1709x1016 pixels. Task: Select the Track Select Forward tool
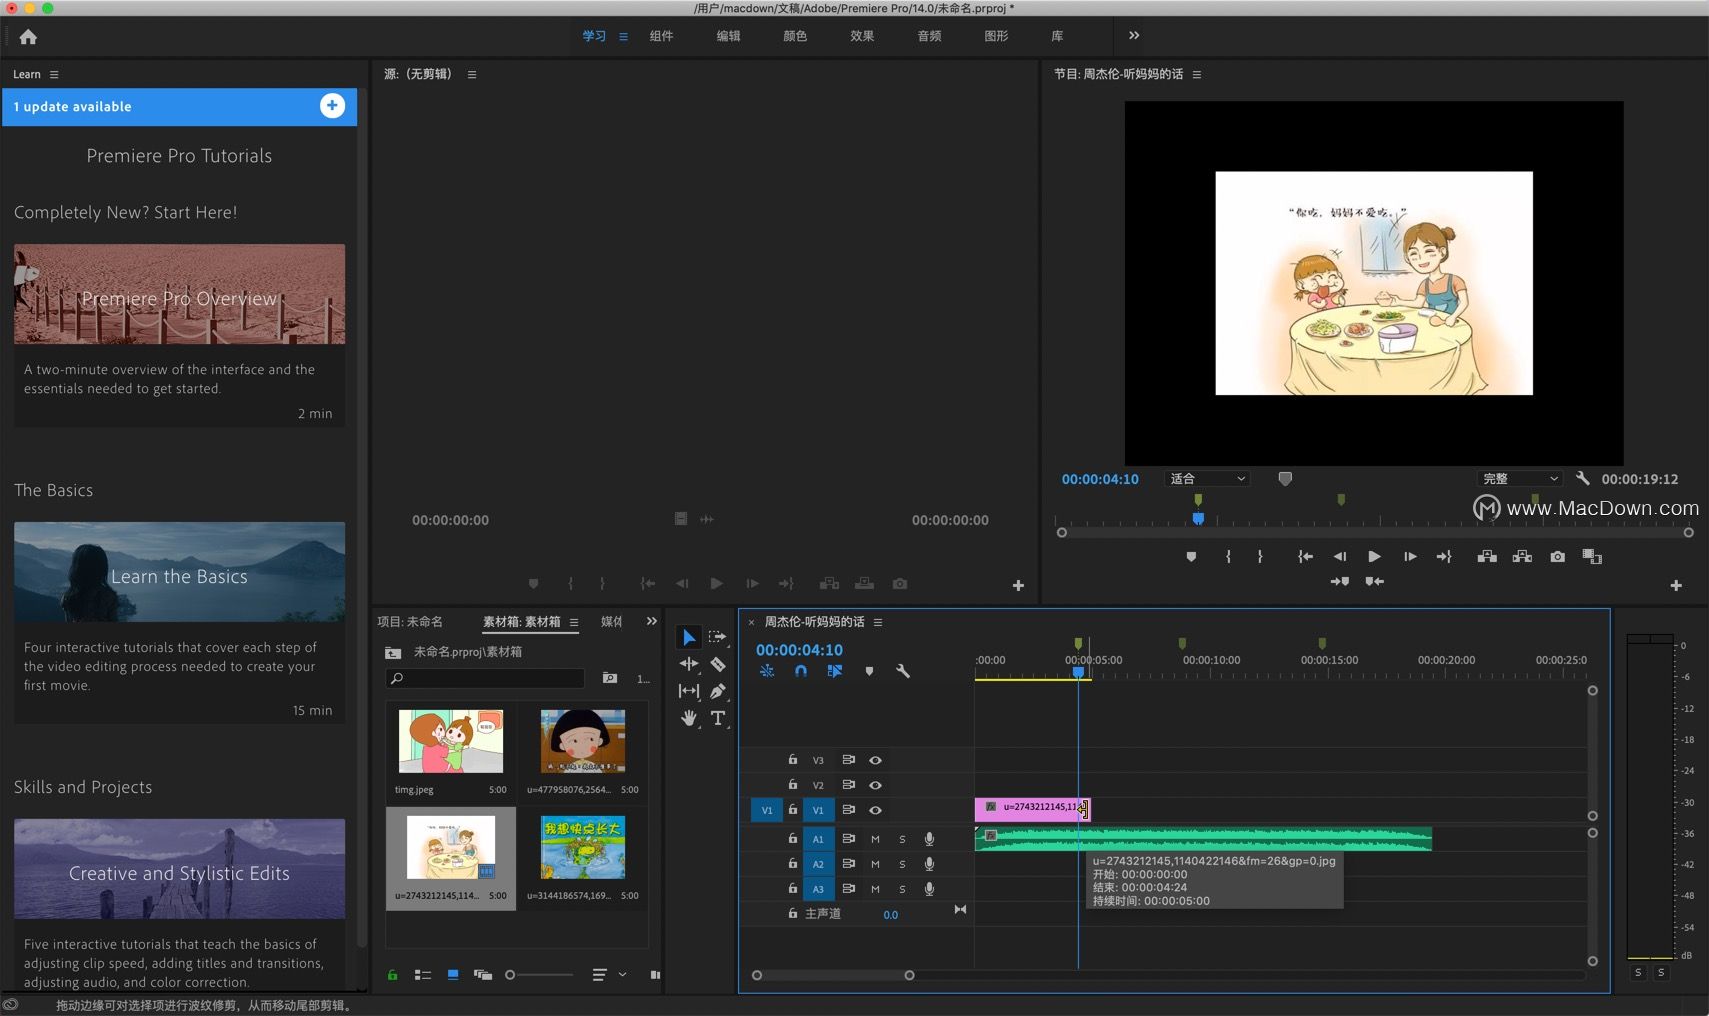click(717, 637)
